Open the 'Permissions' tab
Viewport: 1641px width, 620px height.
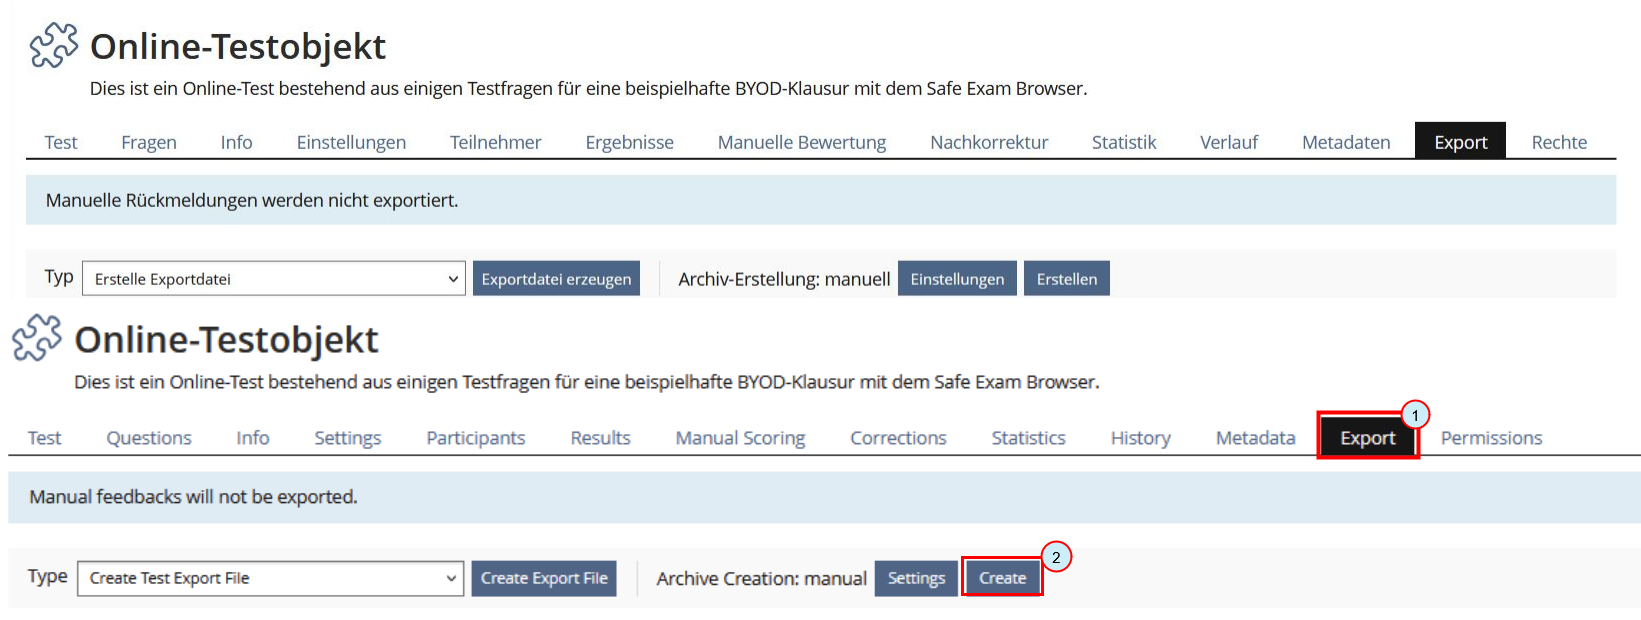click(1491, 438)
